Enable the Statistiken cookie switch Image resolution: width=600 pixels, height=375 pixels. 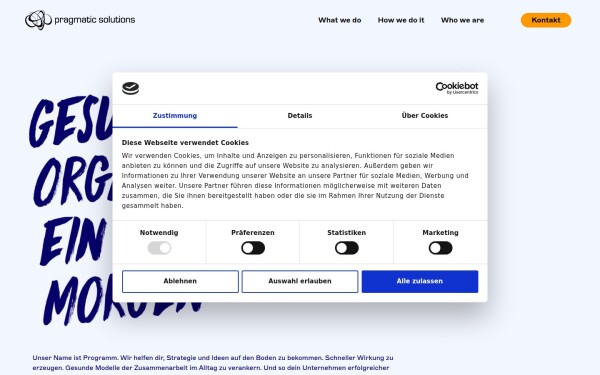347,248
